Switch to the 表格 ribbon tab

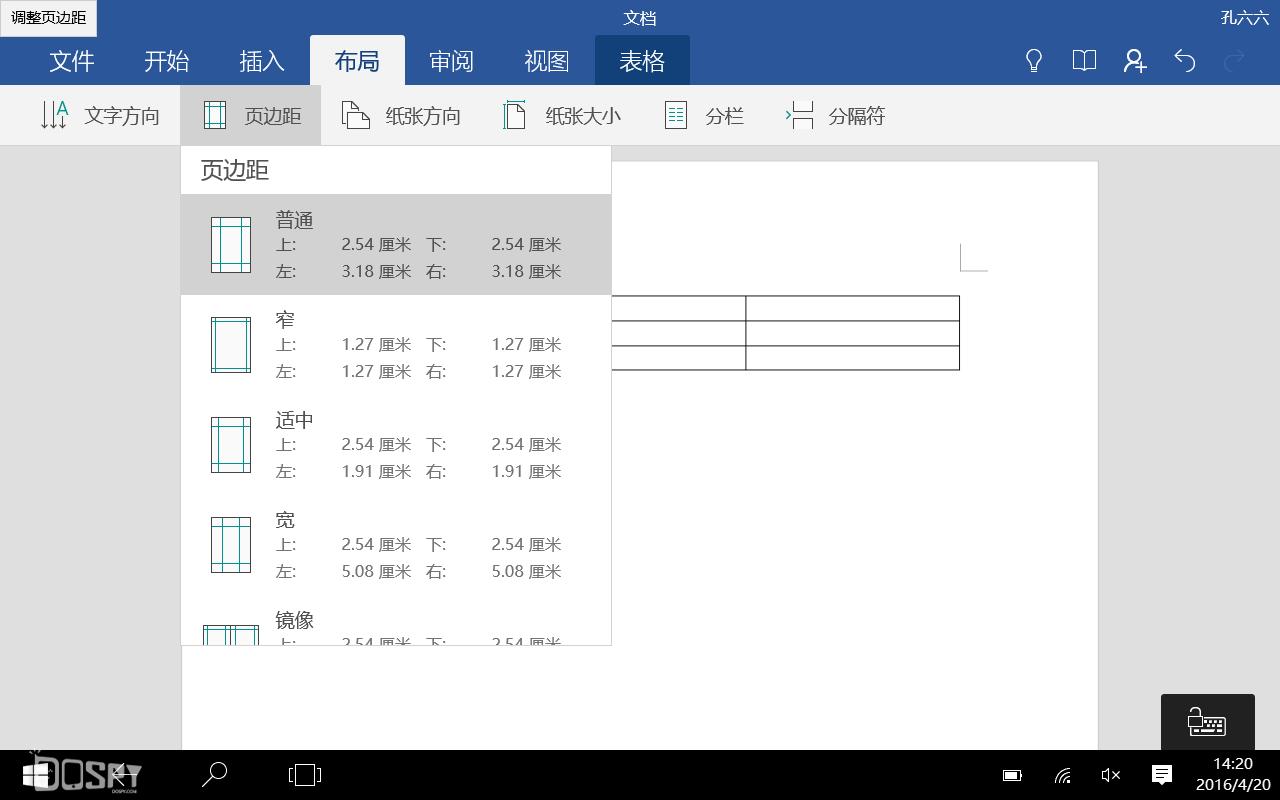[x=641, y=61]
